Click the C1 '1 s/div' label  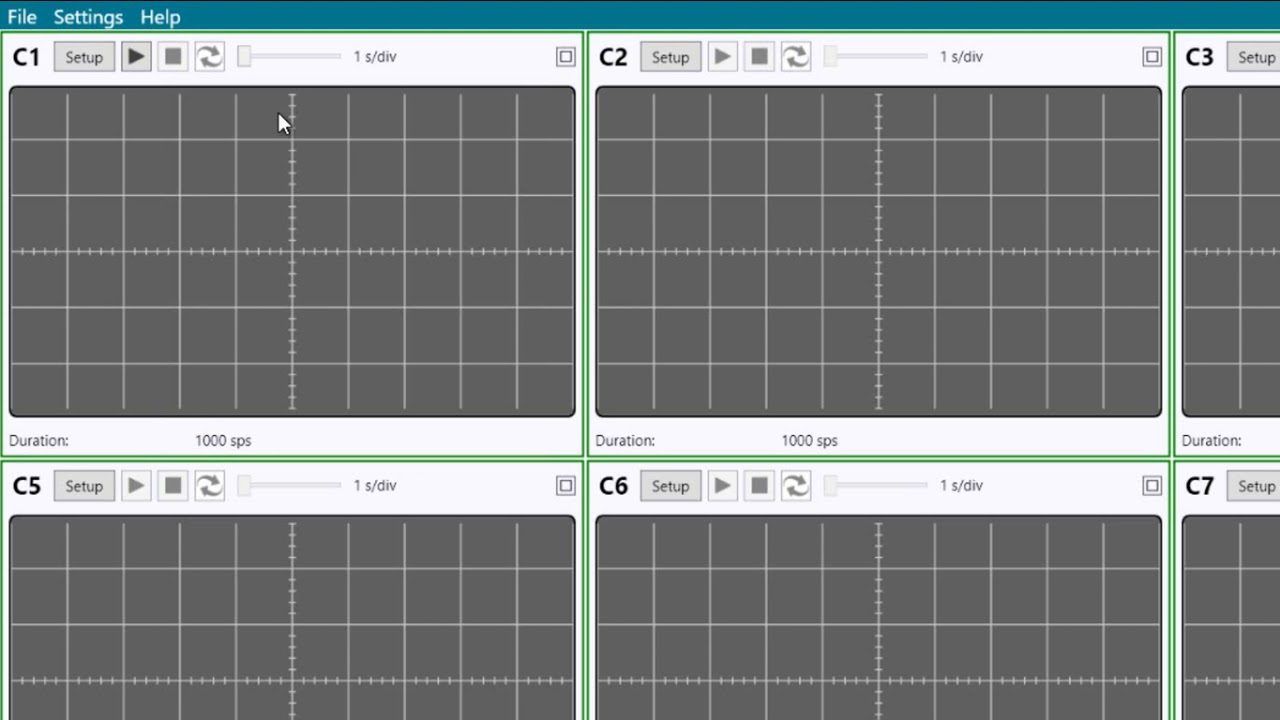coord(375,57)
